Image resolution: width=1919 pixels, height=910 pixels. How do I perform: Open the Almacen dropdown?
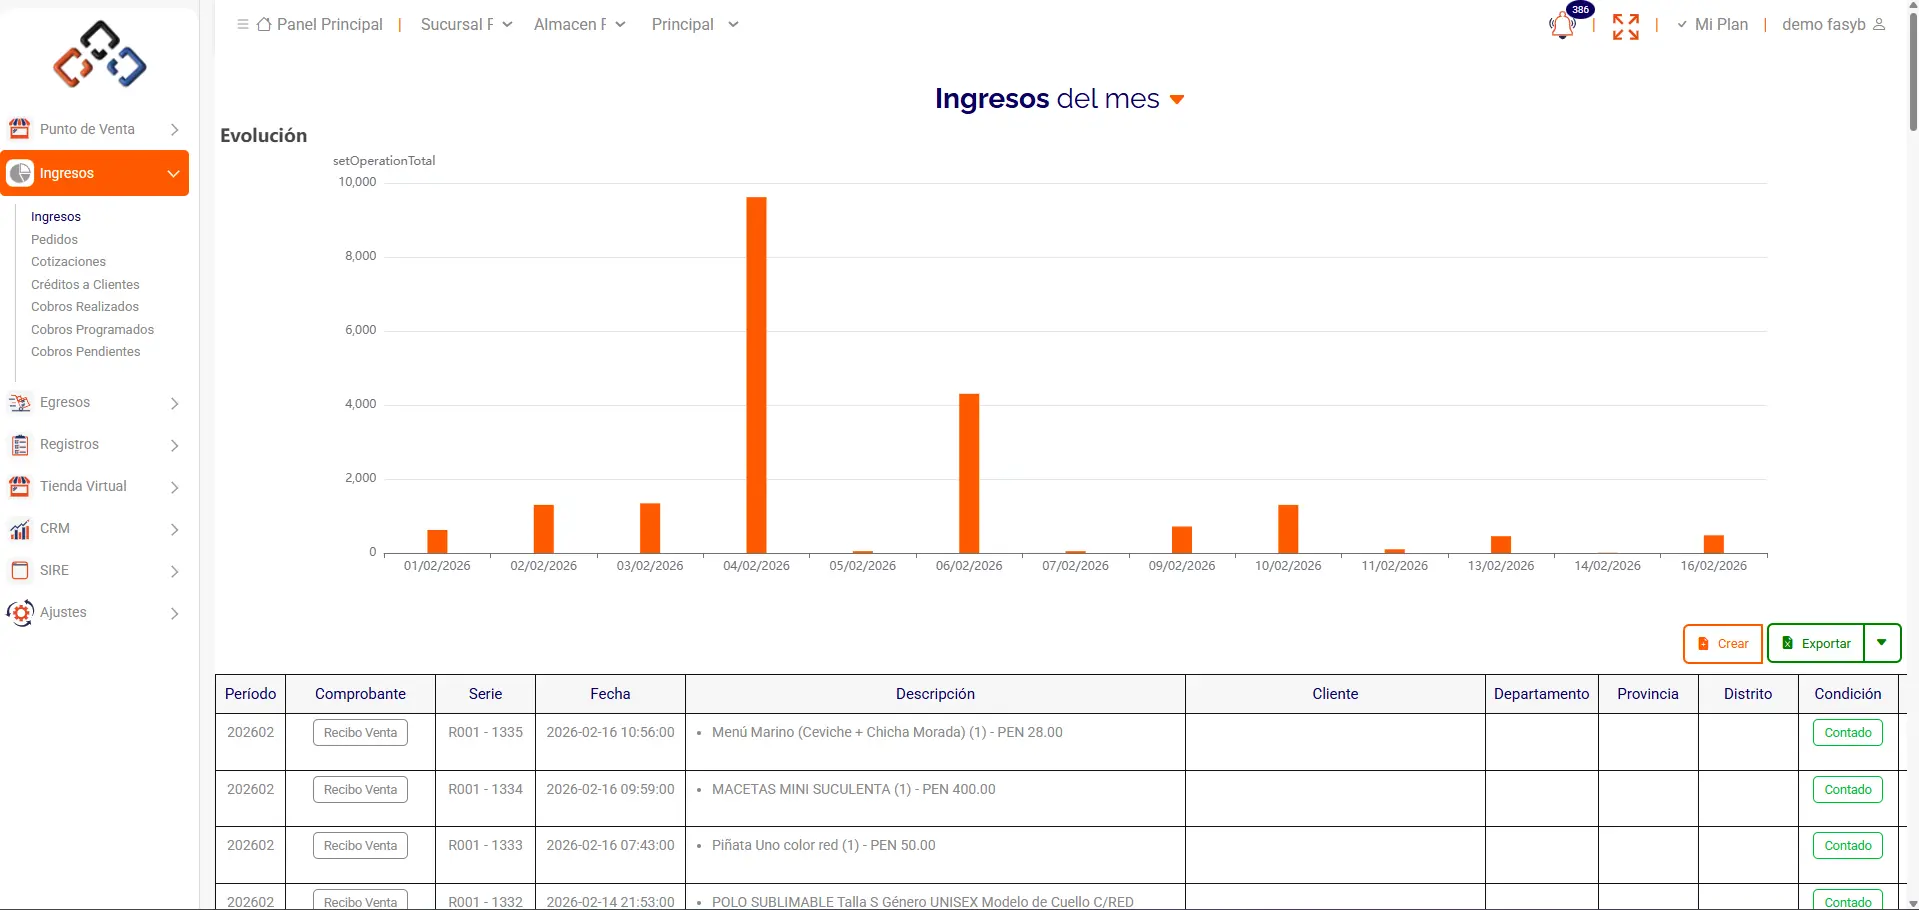(x=579, y=24)
